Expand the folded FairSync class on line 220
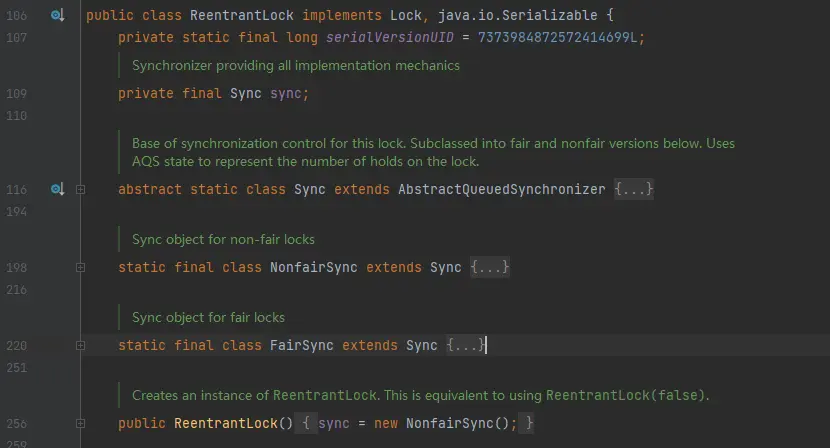The image size is (830, 448). (x=80, y=345)
